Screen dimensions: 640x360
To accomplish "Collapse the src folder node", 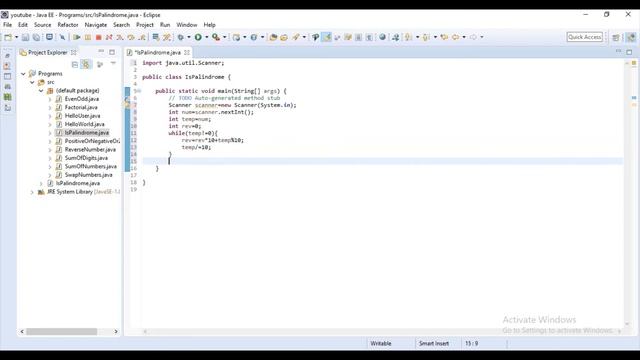I will 32,82.
